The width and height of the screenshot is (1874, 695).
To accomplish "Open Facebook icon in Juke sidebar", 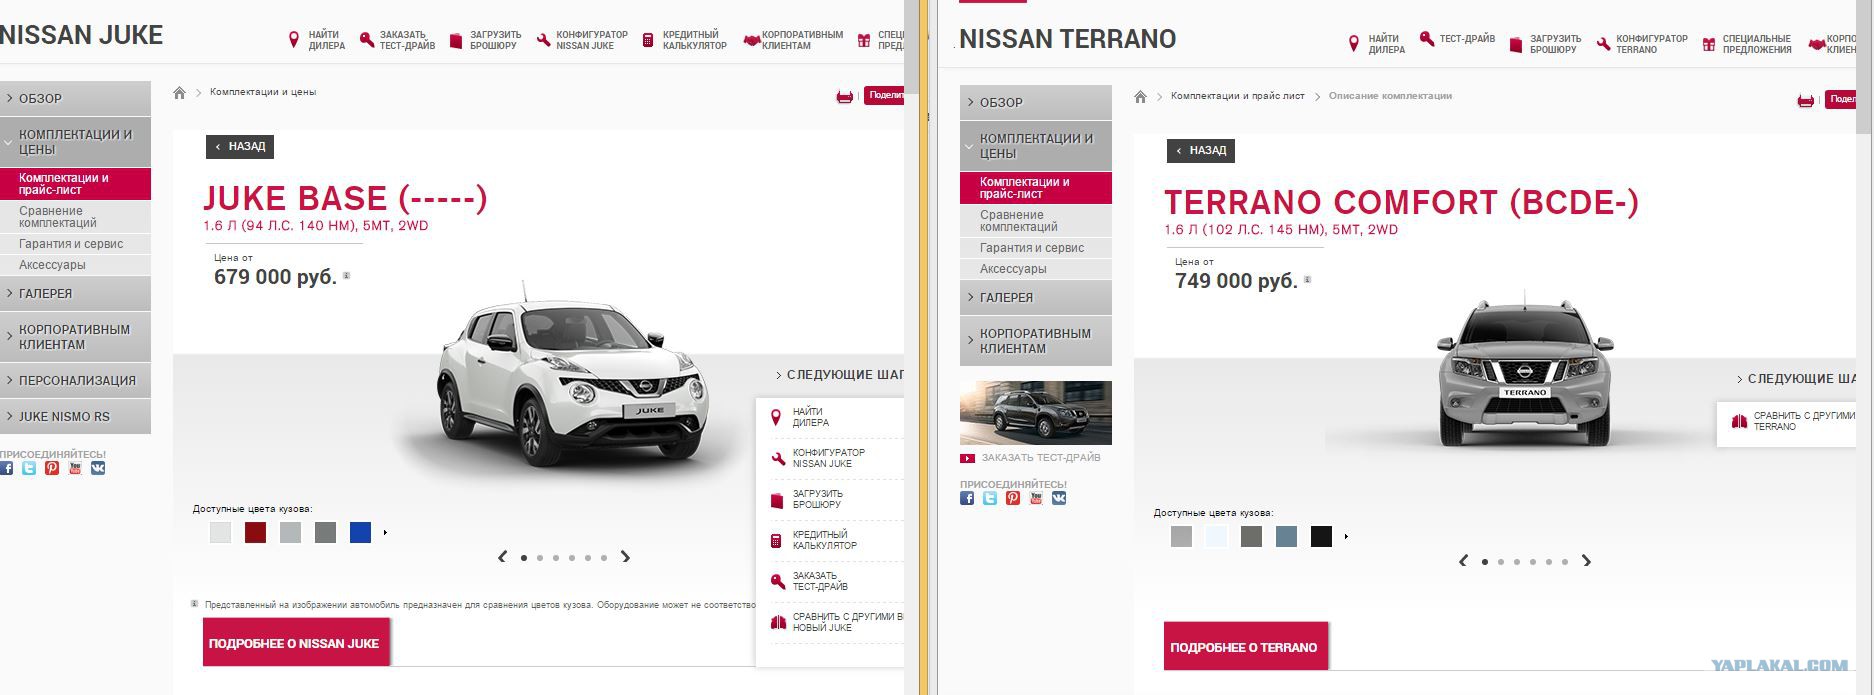I will coord(6,467).
